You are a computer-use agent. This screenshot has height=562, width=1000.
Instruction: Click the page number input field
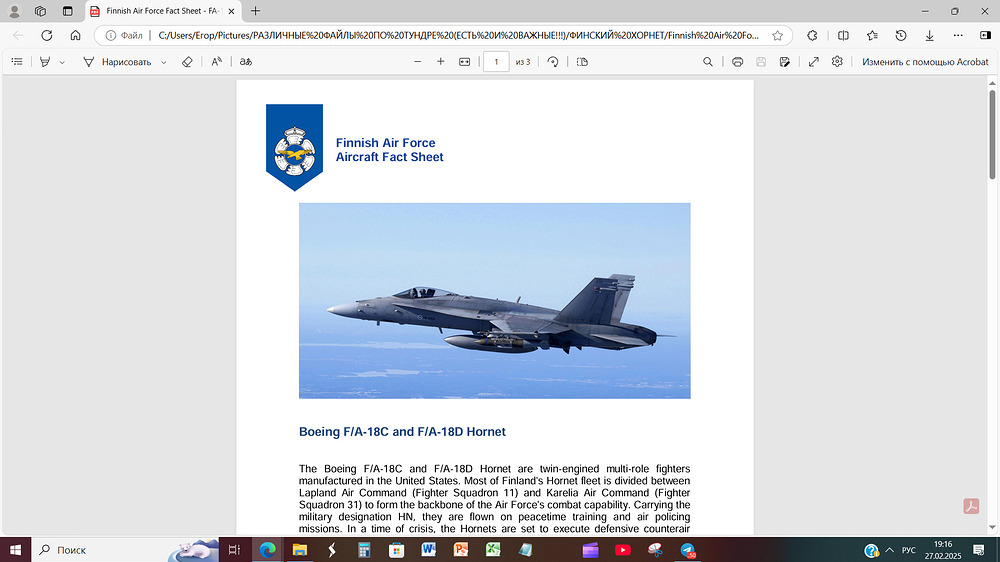(x=495, y=62)
